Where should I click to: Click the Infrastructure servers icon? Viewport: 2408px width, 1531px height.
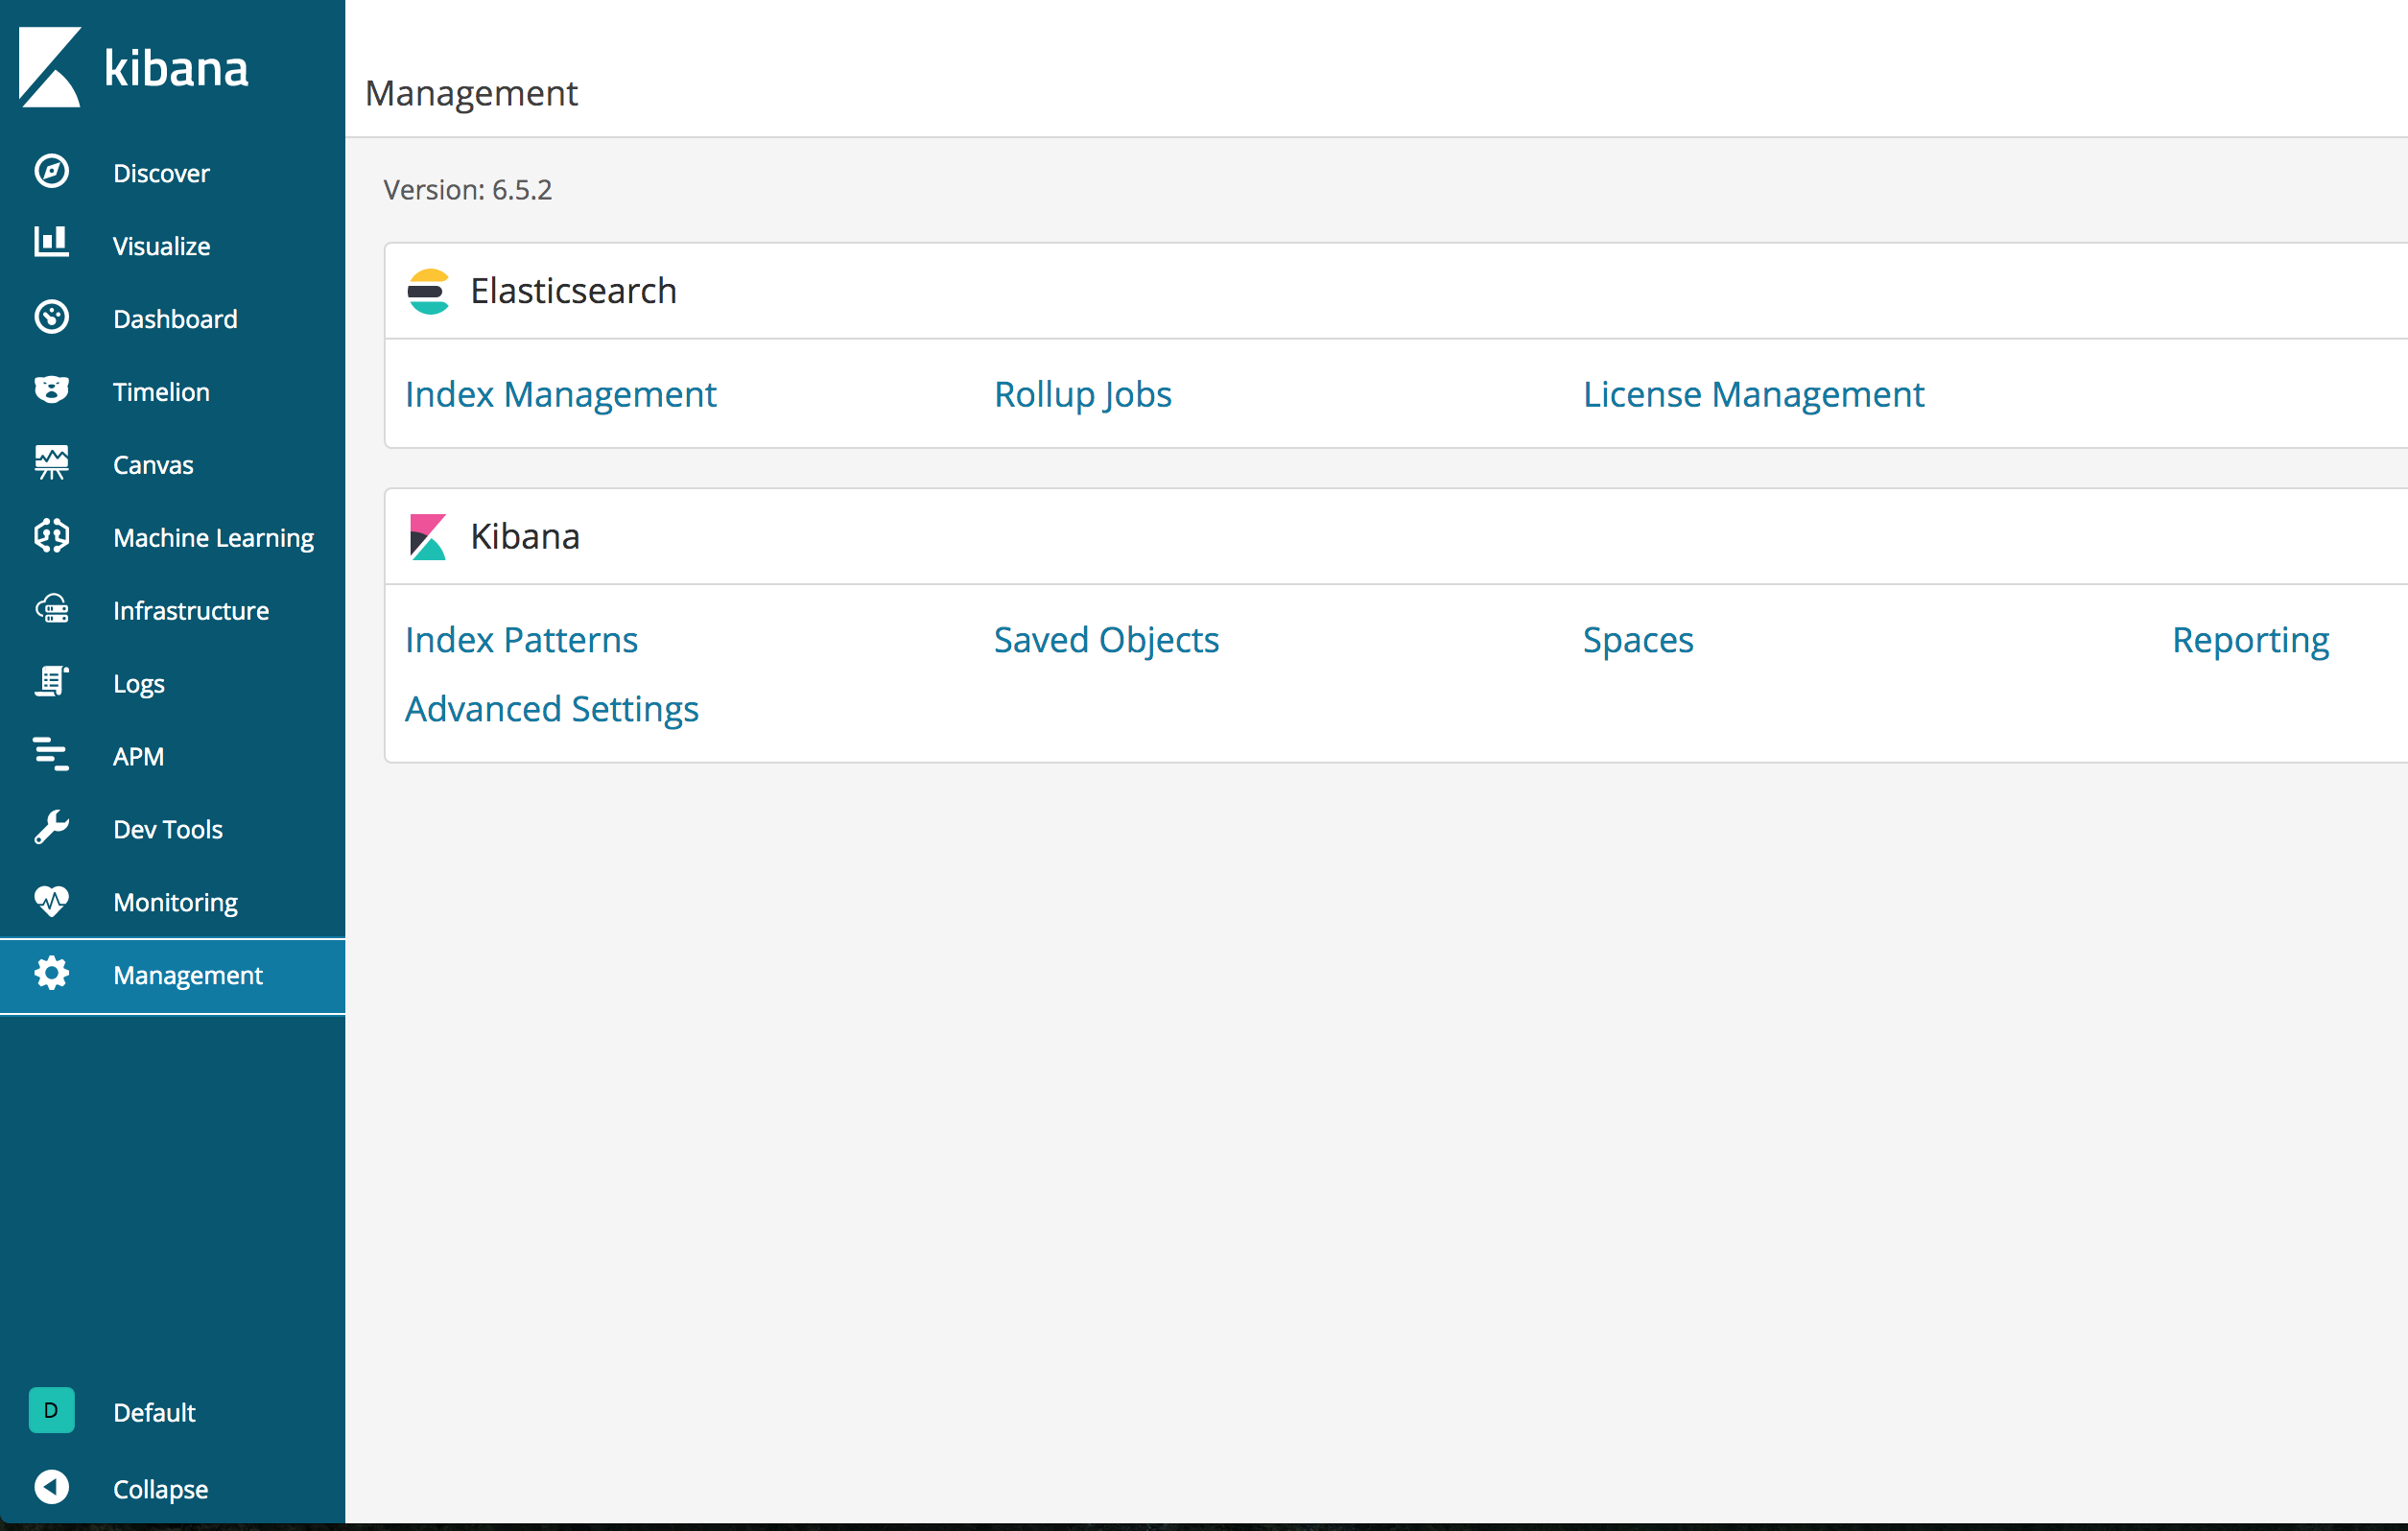[x=51, y=610]
